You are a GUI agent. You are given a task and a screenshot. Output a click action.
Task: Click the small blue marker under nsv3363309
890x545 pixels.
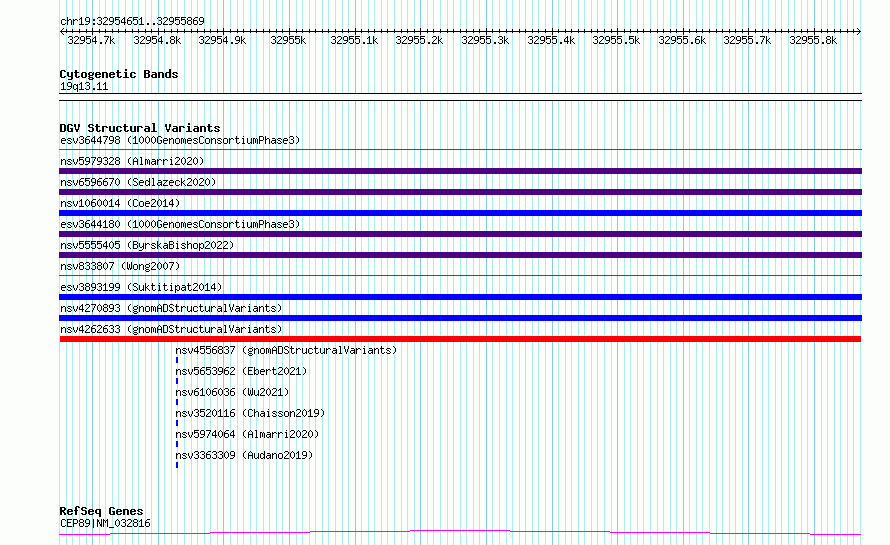click(177, 465)
